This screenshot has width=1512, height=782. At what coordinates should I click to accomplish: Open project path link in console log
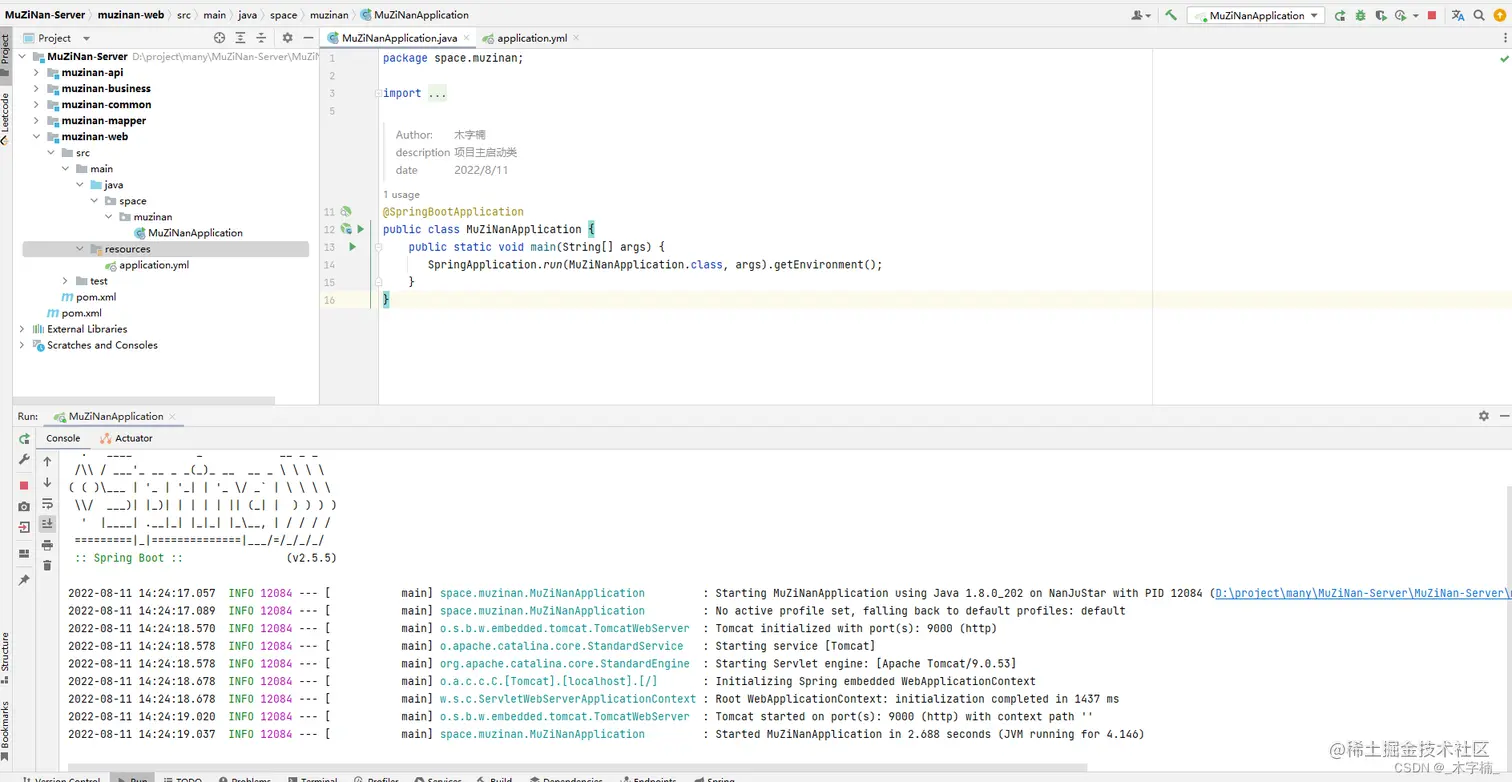tap(1362, 593)
